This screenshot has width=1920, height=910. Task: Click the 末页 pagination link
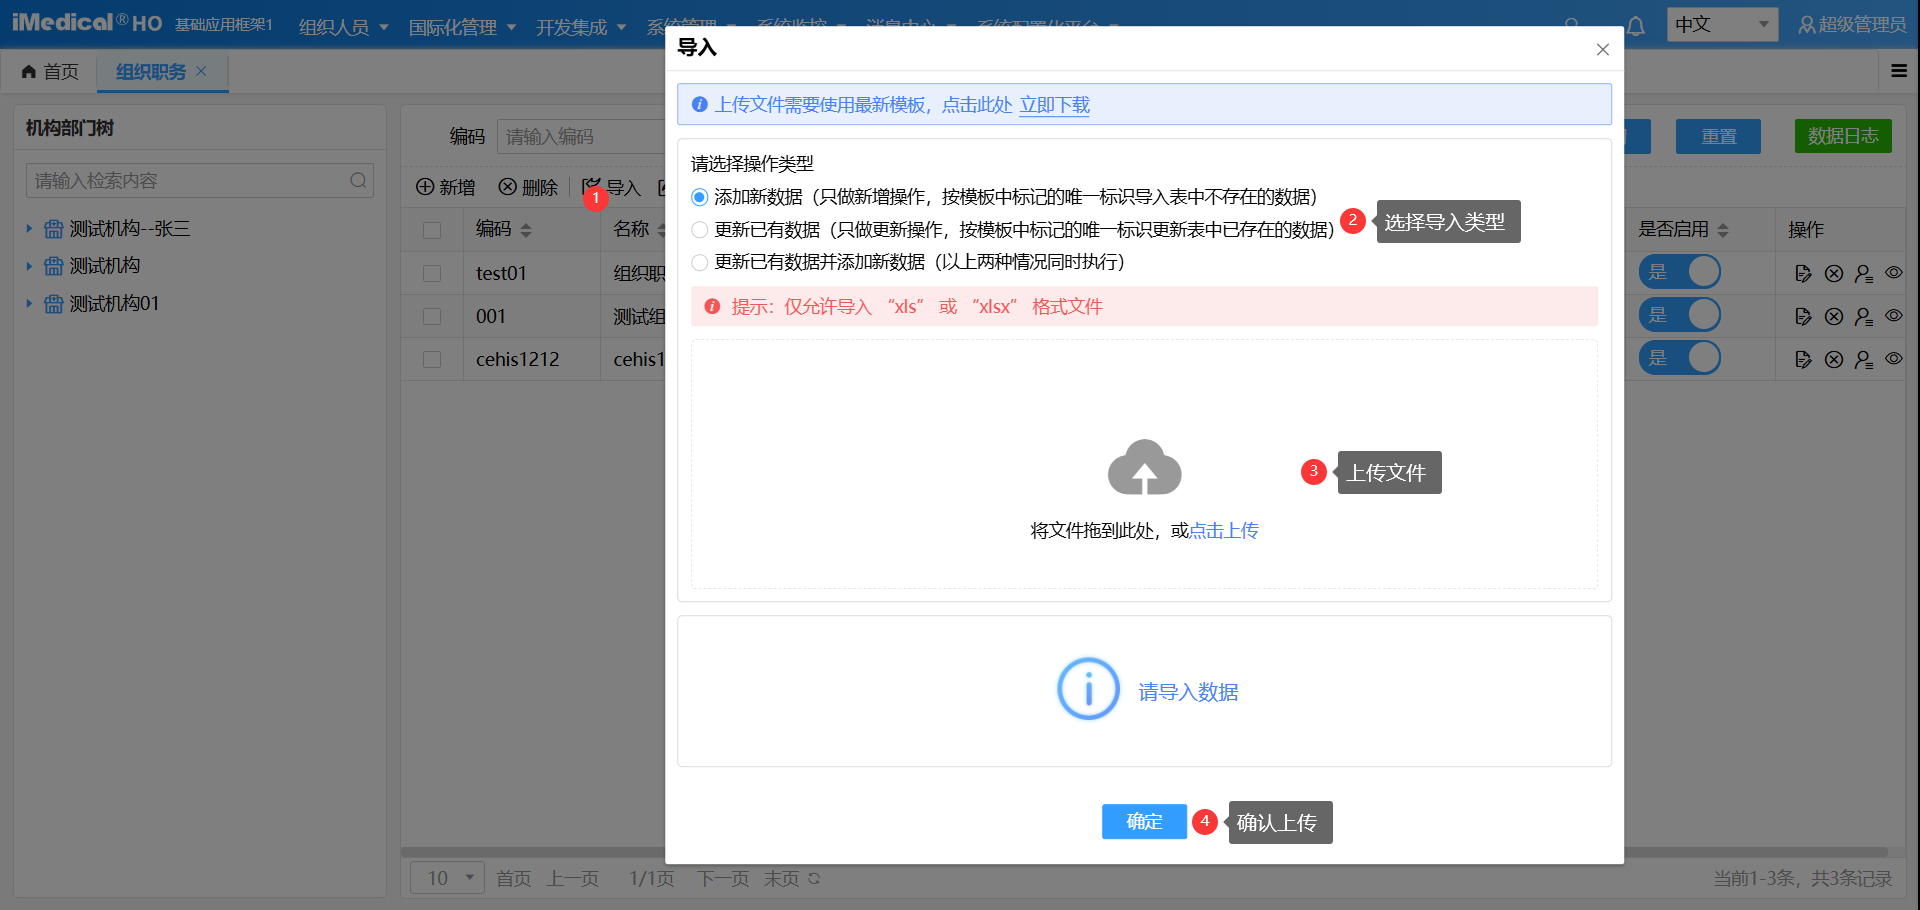[781, 878]
